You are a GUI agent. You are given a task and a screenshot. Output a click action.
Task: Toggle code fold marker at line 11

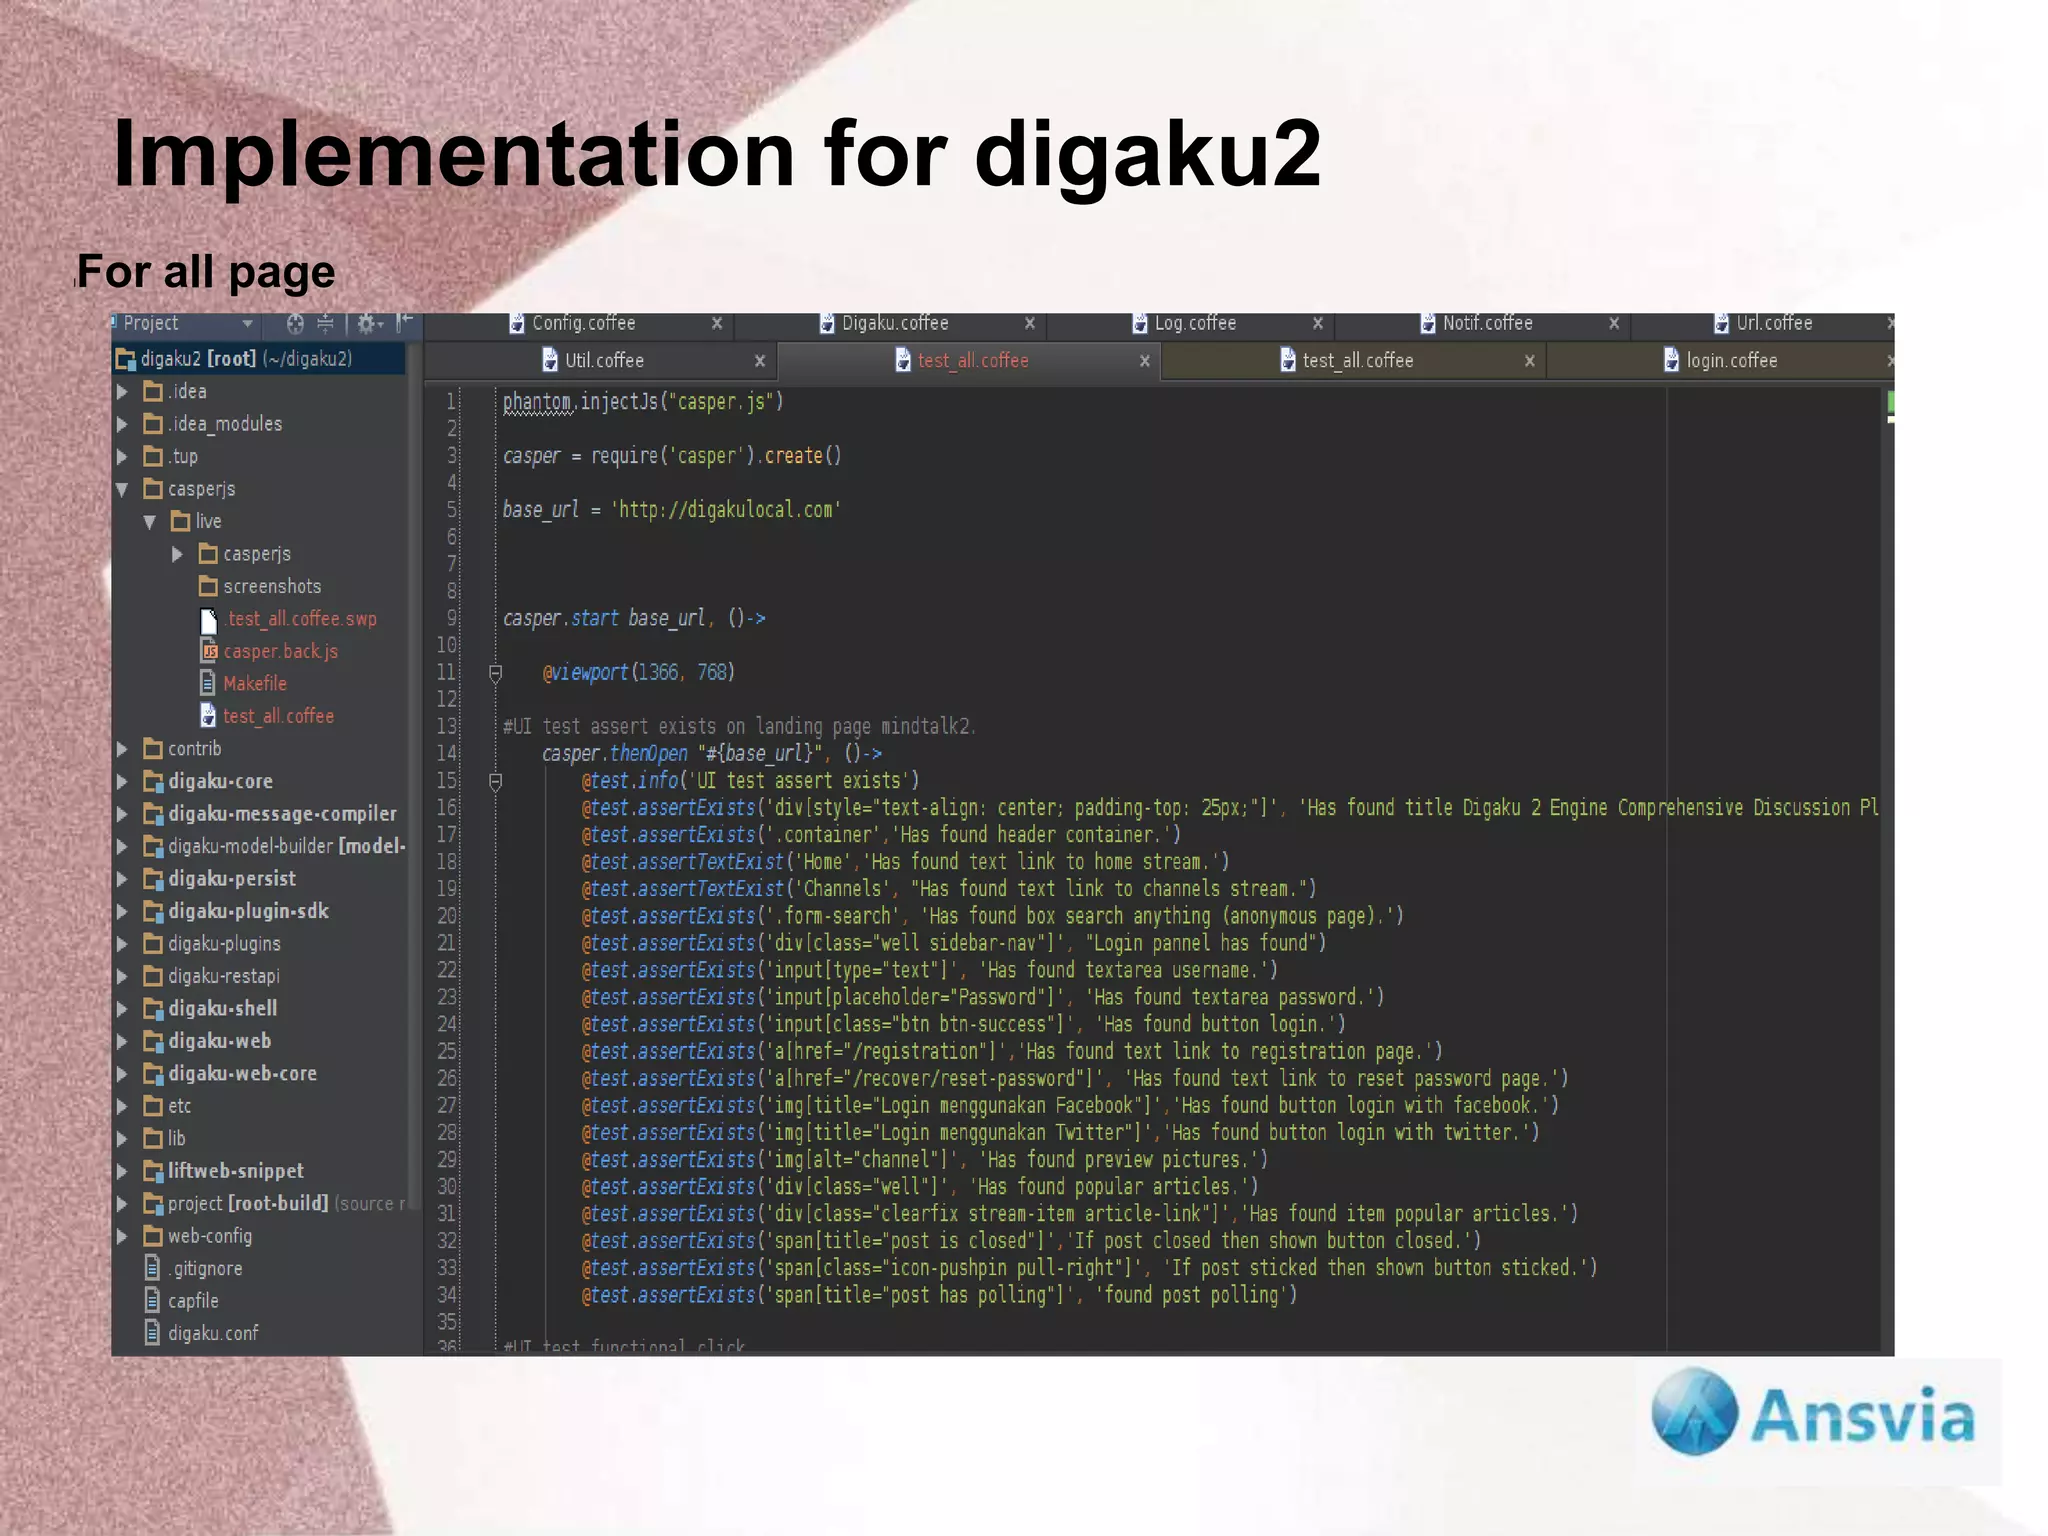click(495, 673)
